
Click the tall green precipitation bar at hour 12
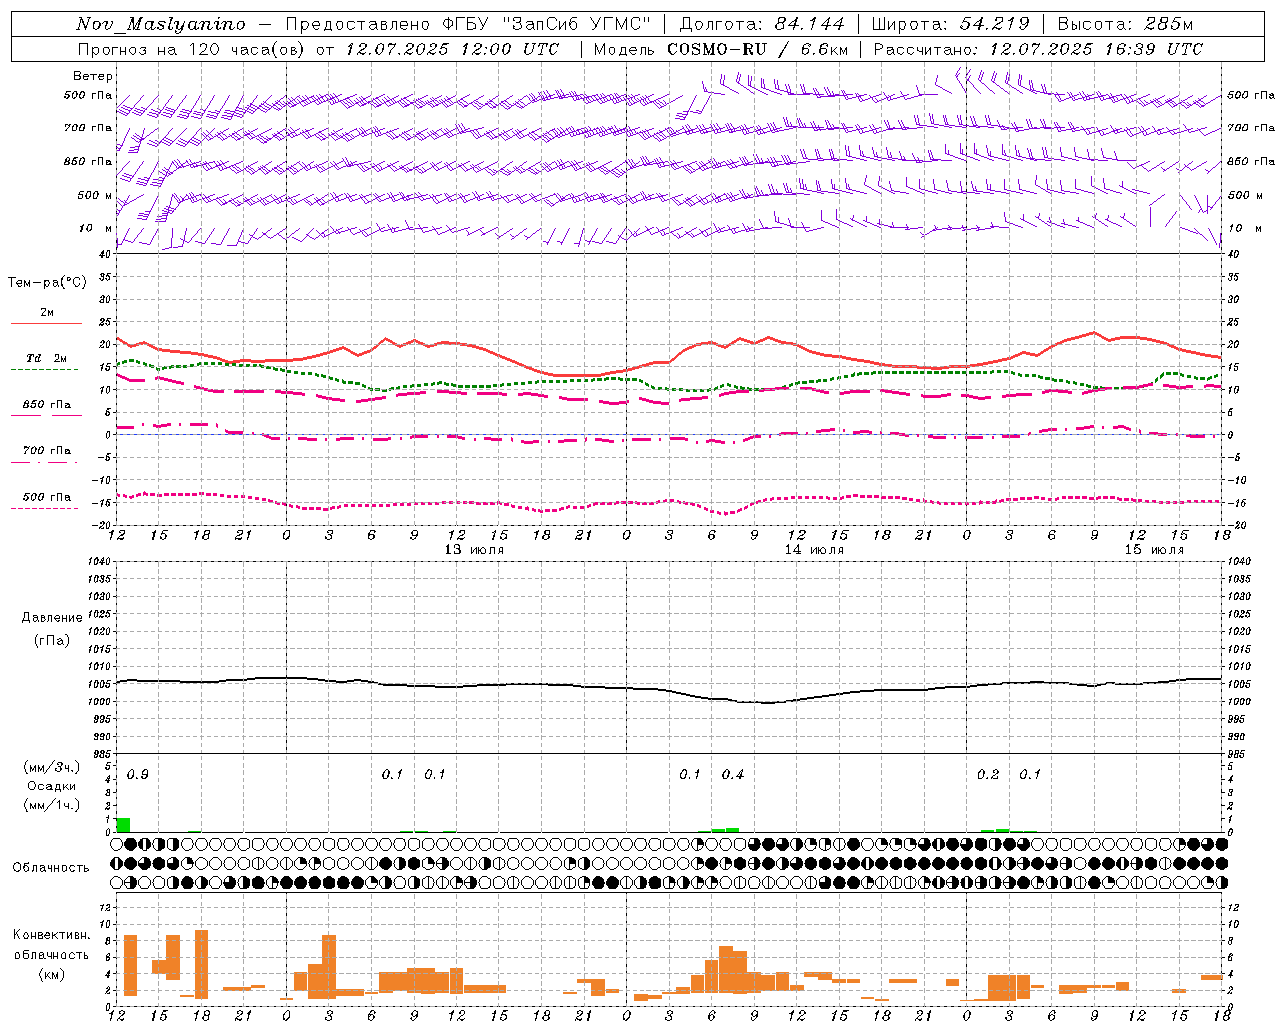point(123,825)
